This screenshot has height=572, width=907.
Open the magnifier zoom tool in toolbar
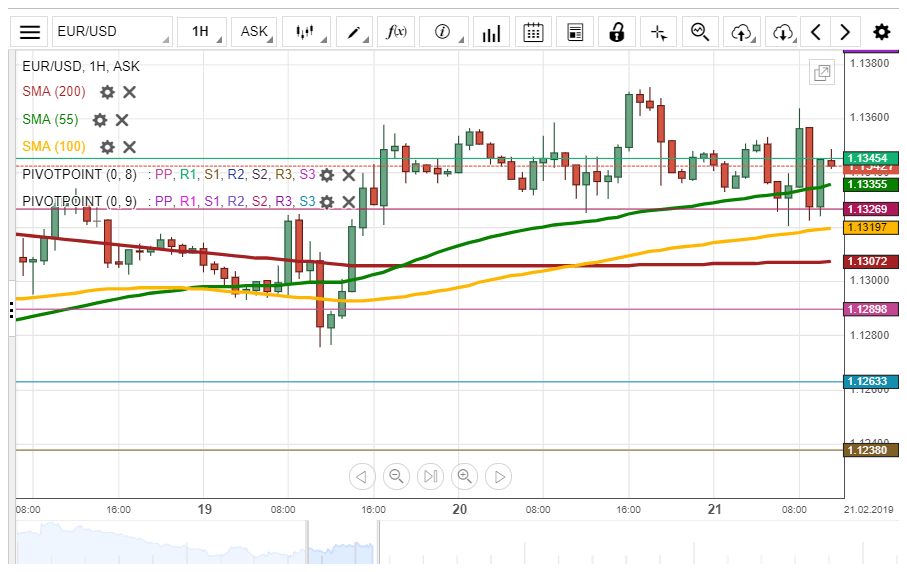pos(699,32)
